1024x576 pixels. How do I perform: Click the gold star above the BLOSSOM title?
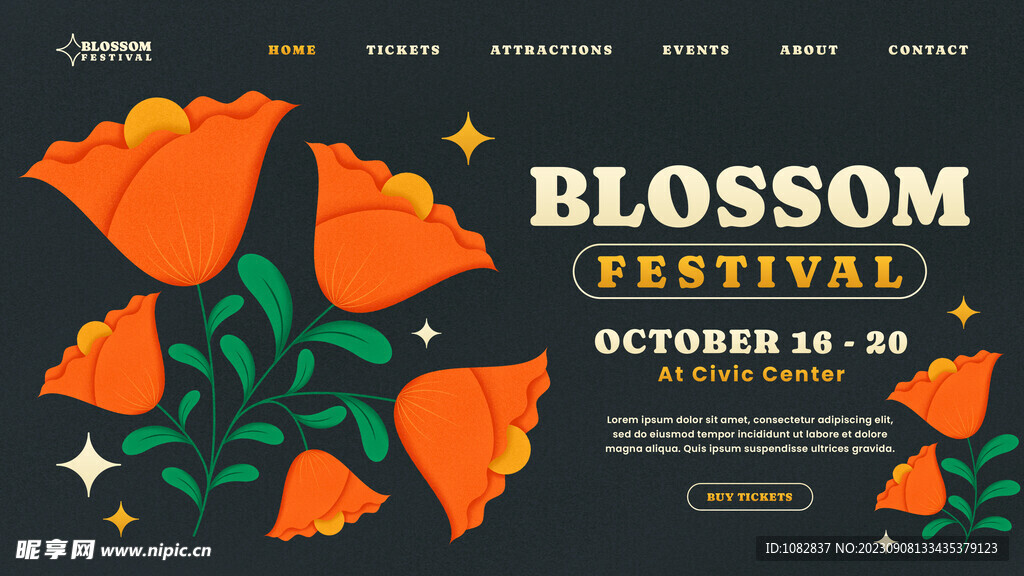pos(468,138)
